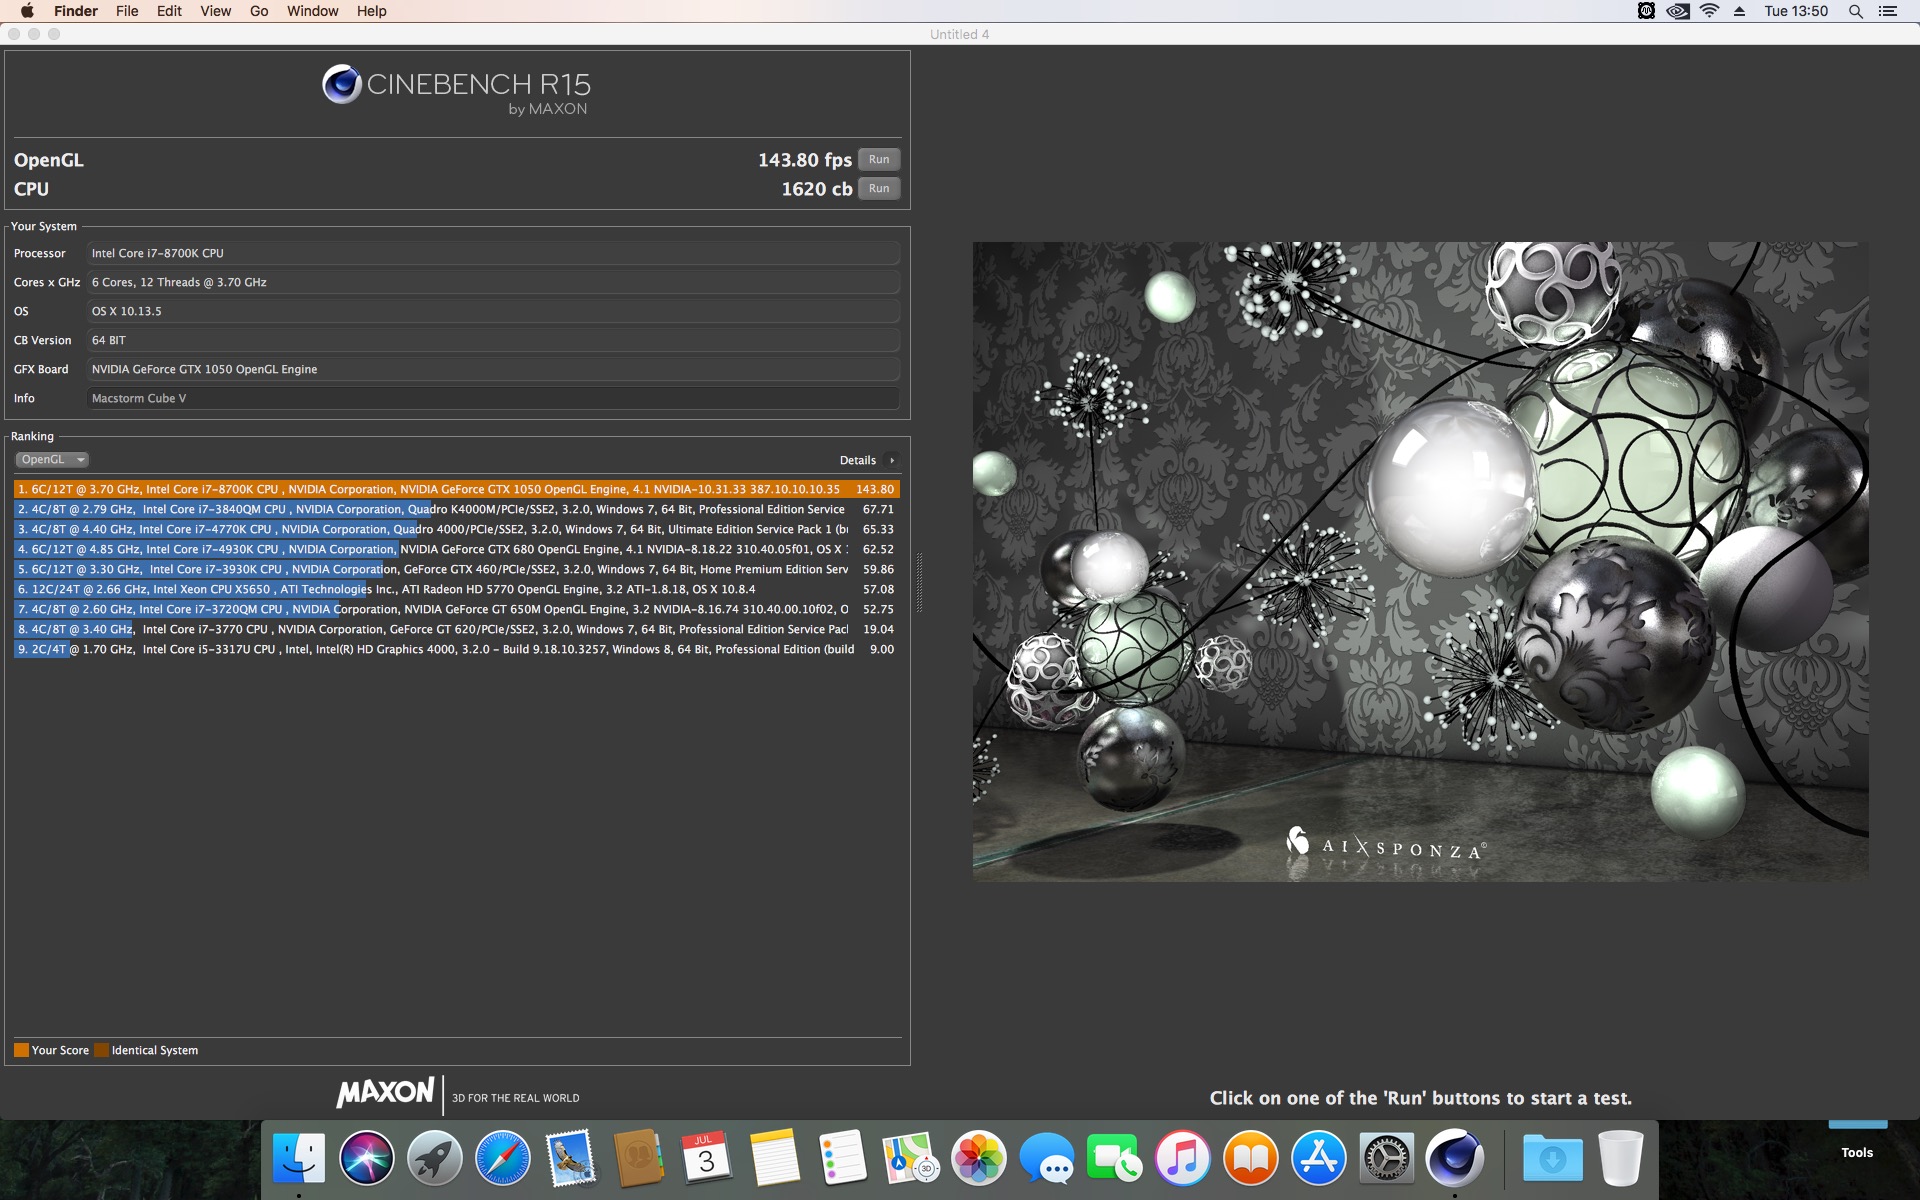Click the orange Your Score swatch
The height and width of the screenshot is (1200, 1920).
click(x=21, y=1050)
